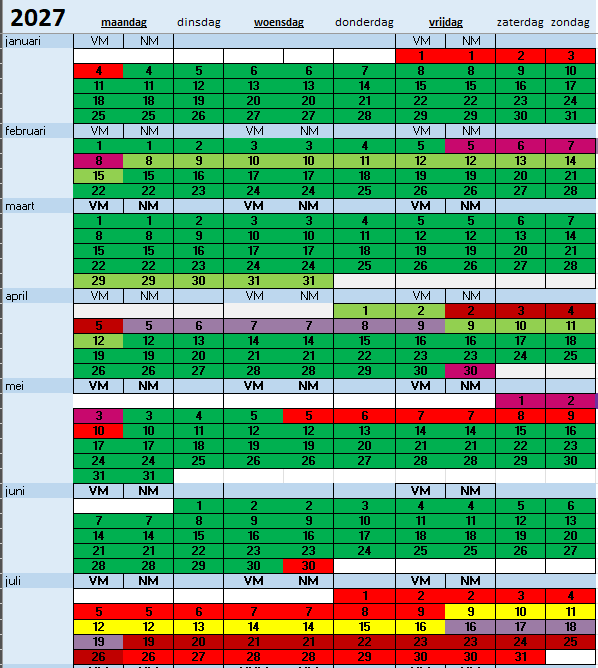Image resolution: width=598 pixels, height=668 pixels.
Task: Select the juli month label cell
Action: [38, 581]
